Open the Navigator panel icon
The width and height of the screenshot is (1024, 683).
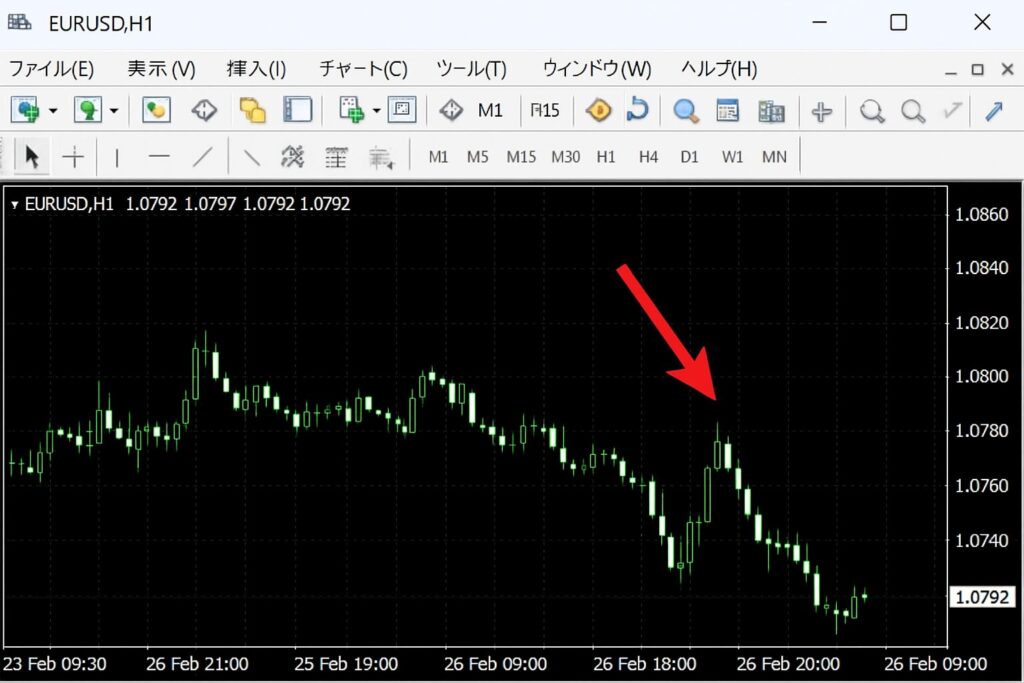(x=252, y=110)
